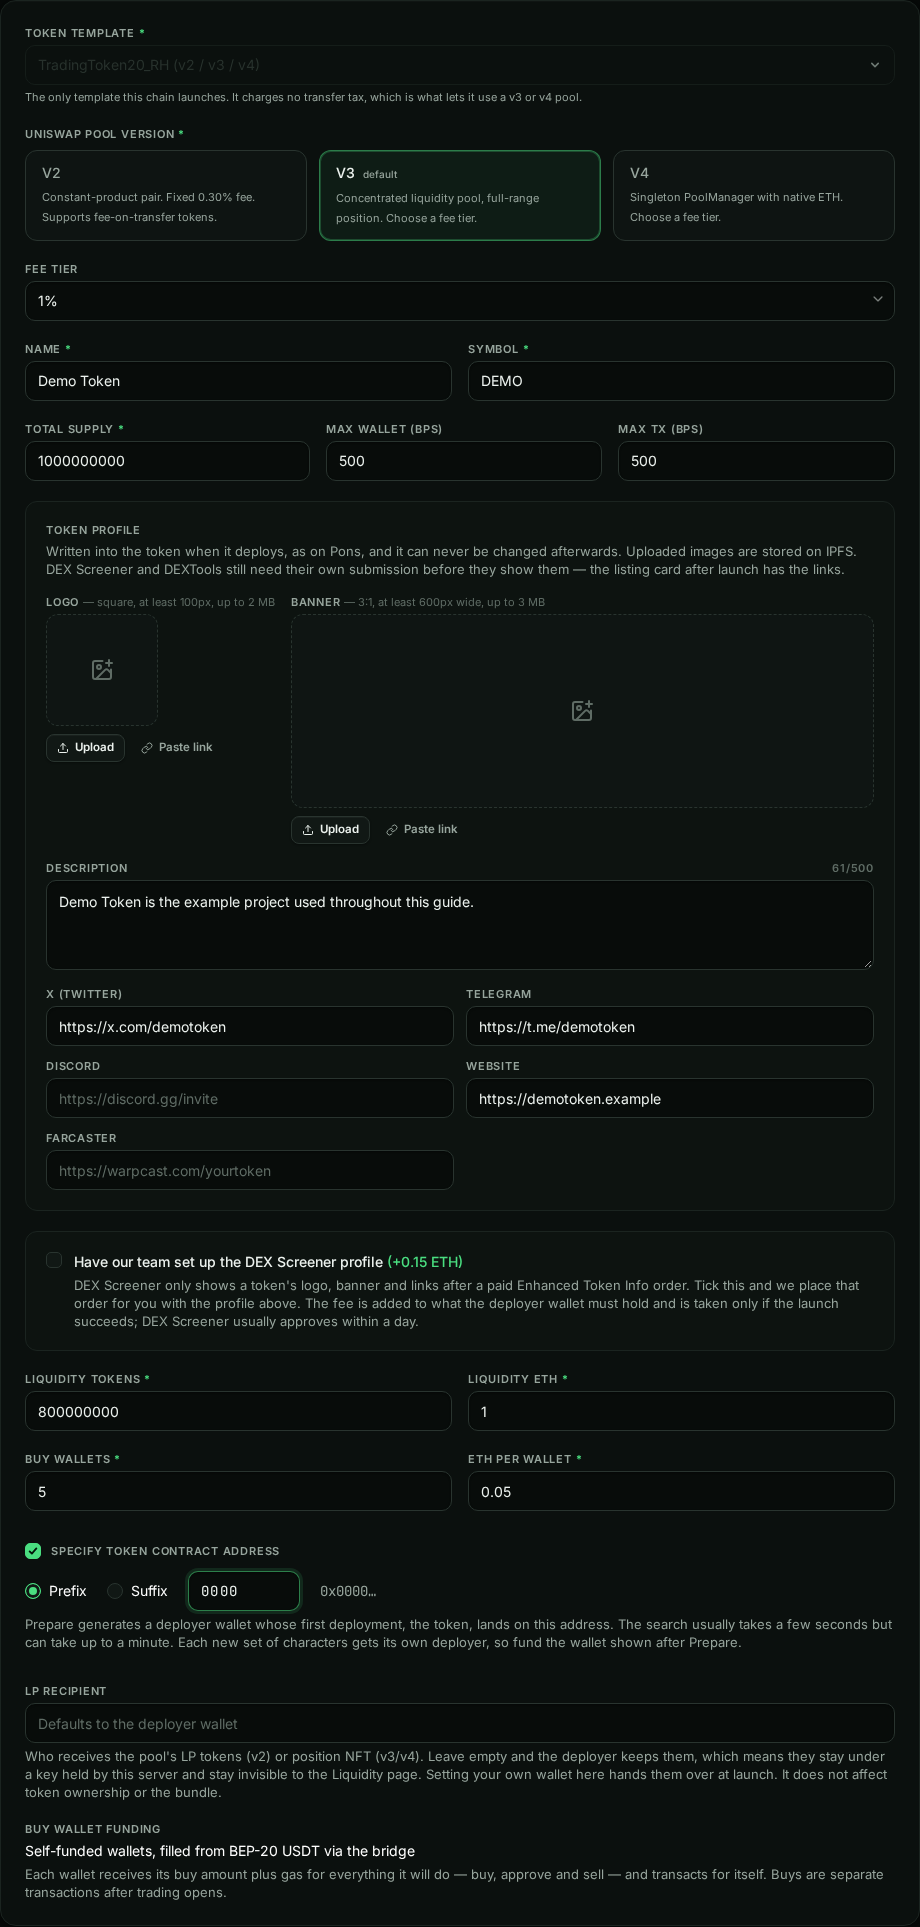
Task: Click the Total Supply field
Action: pos(167,461)
